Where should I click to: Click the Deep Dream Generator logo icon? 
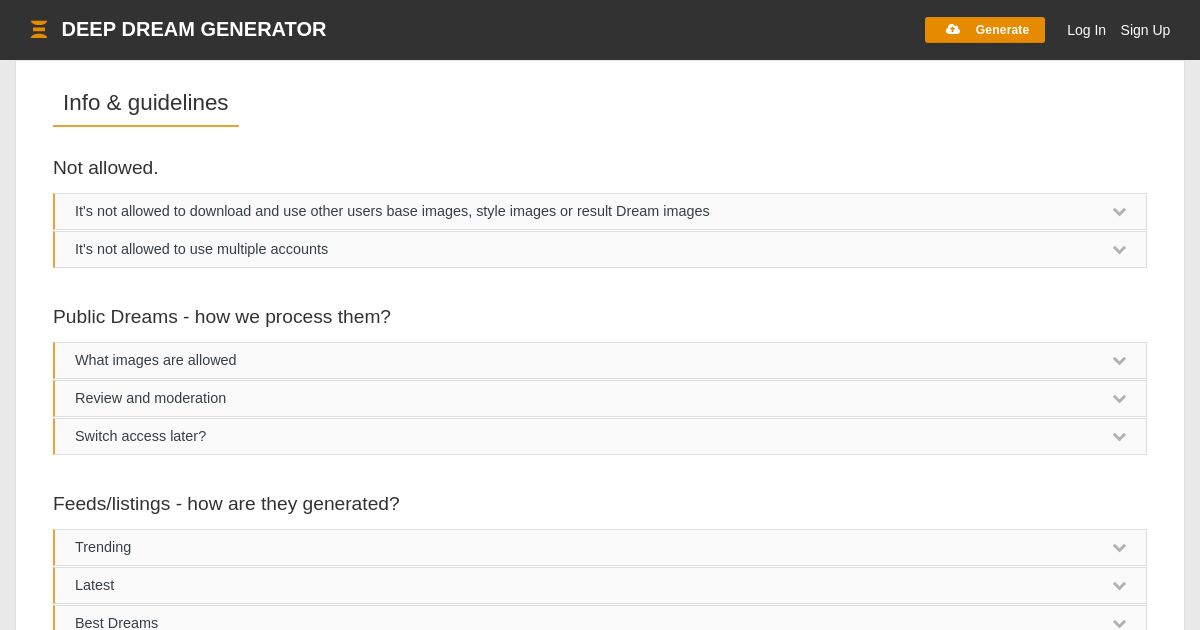pos(39,30)
